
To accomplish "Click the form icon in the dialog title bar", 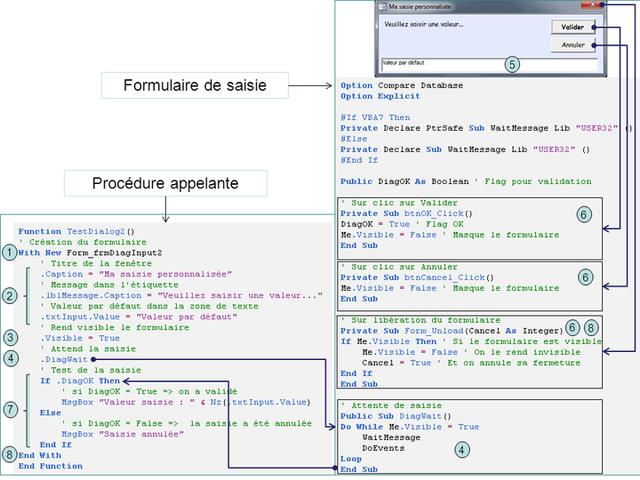I will click(382, 6).
